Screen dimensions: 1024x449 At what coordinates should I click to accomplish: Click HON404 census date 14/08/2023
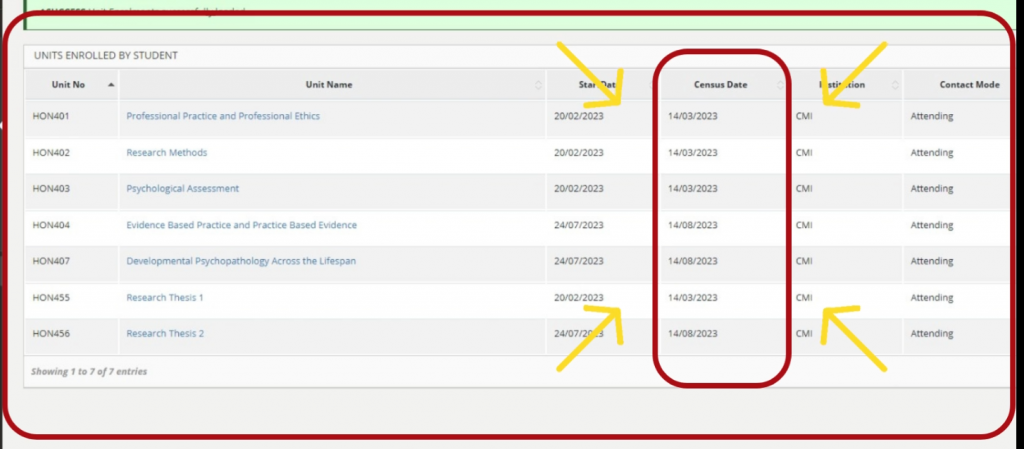(x=692, y=225)
